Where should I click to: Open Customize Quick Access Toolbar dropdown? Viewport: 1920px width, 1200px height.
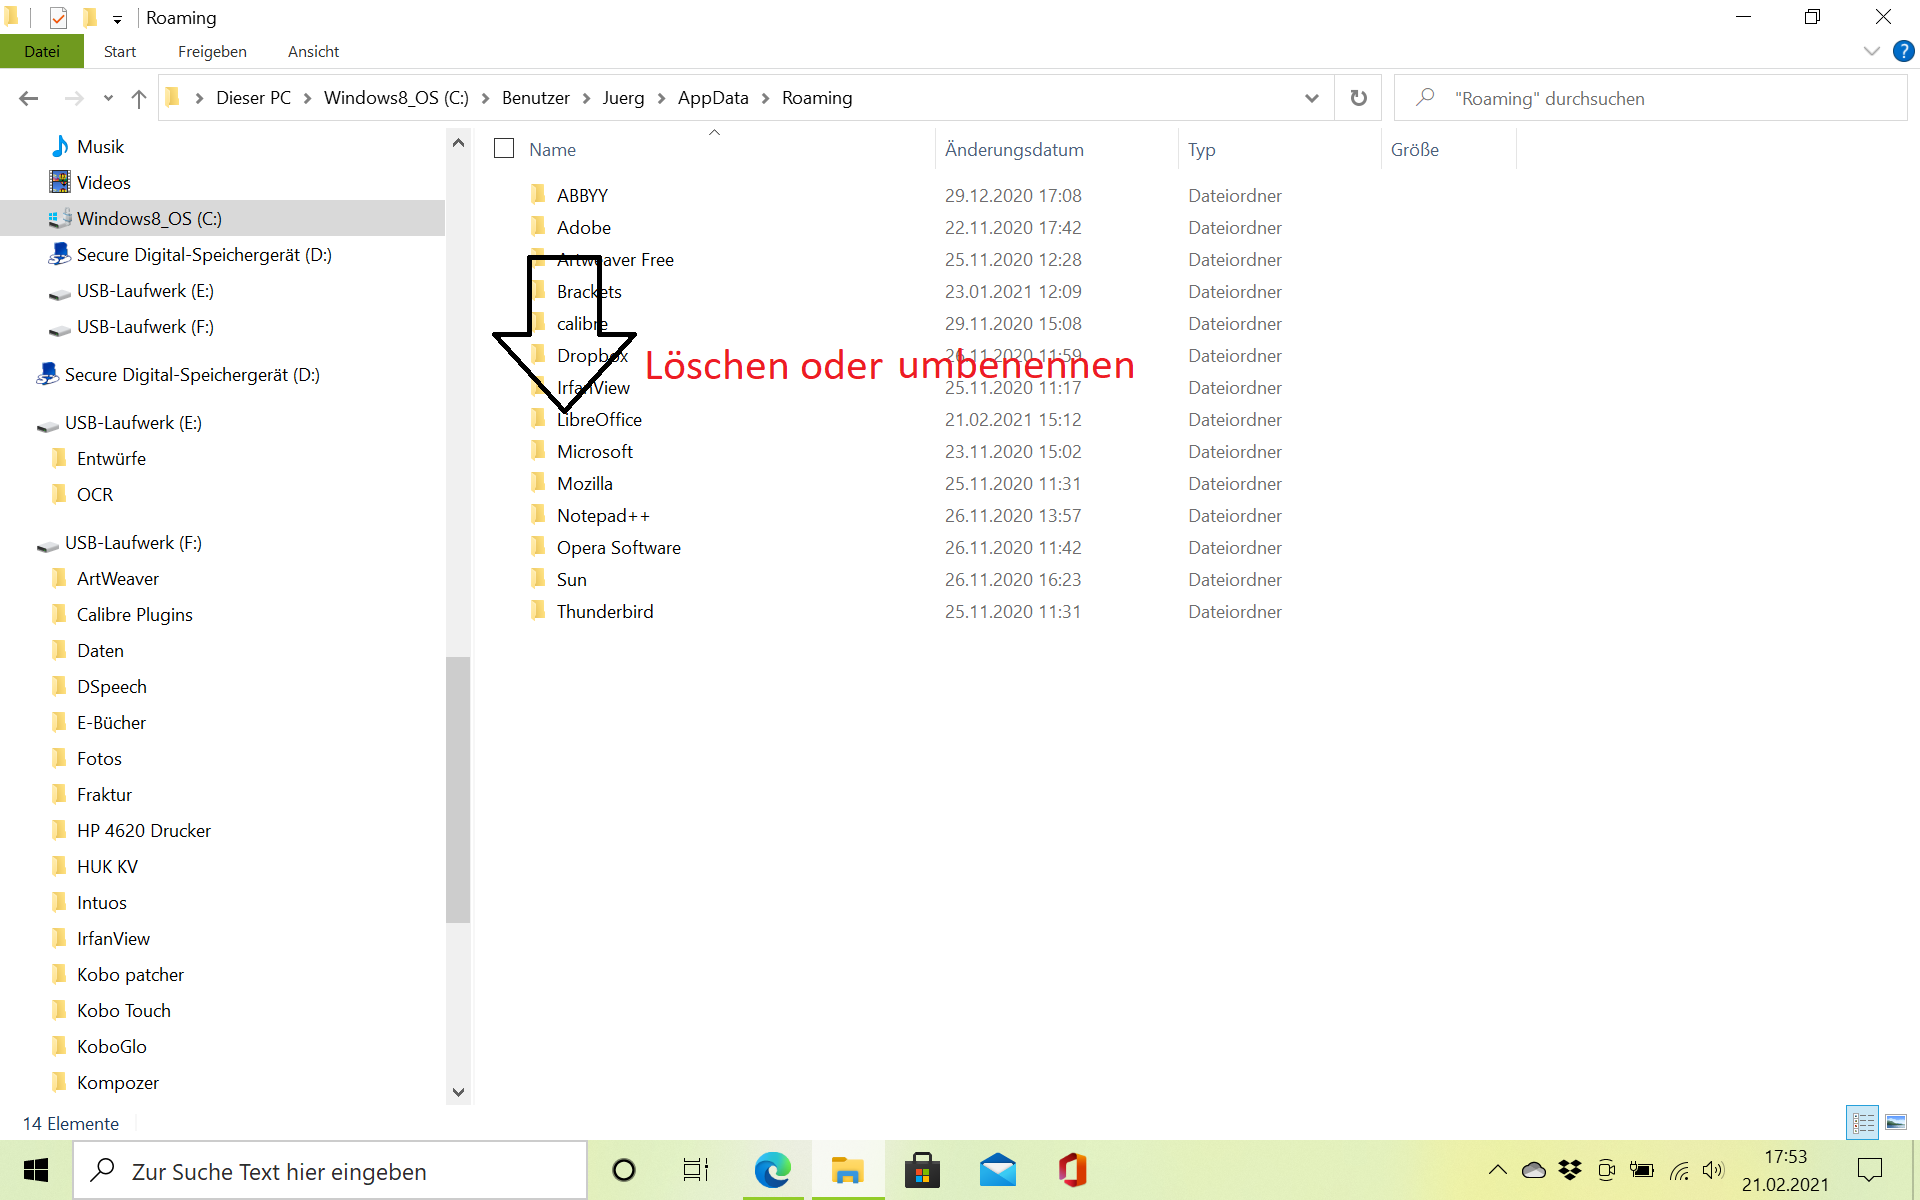(x=117, y=19)
